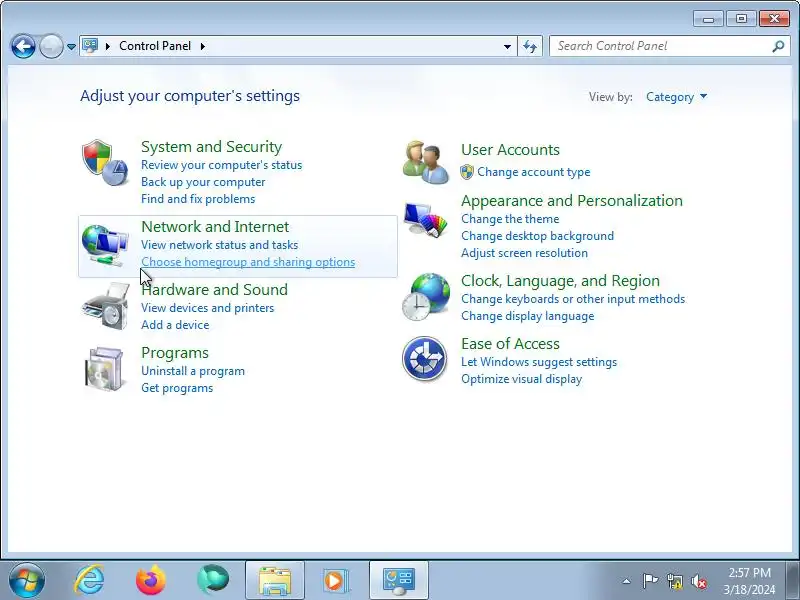
Task: Click the Show desktop strip beside the clock
Action: [793, 580]
